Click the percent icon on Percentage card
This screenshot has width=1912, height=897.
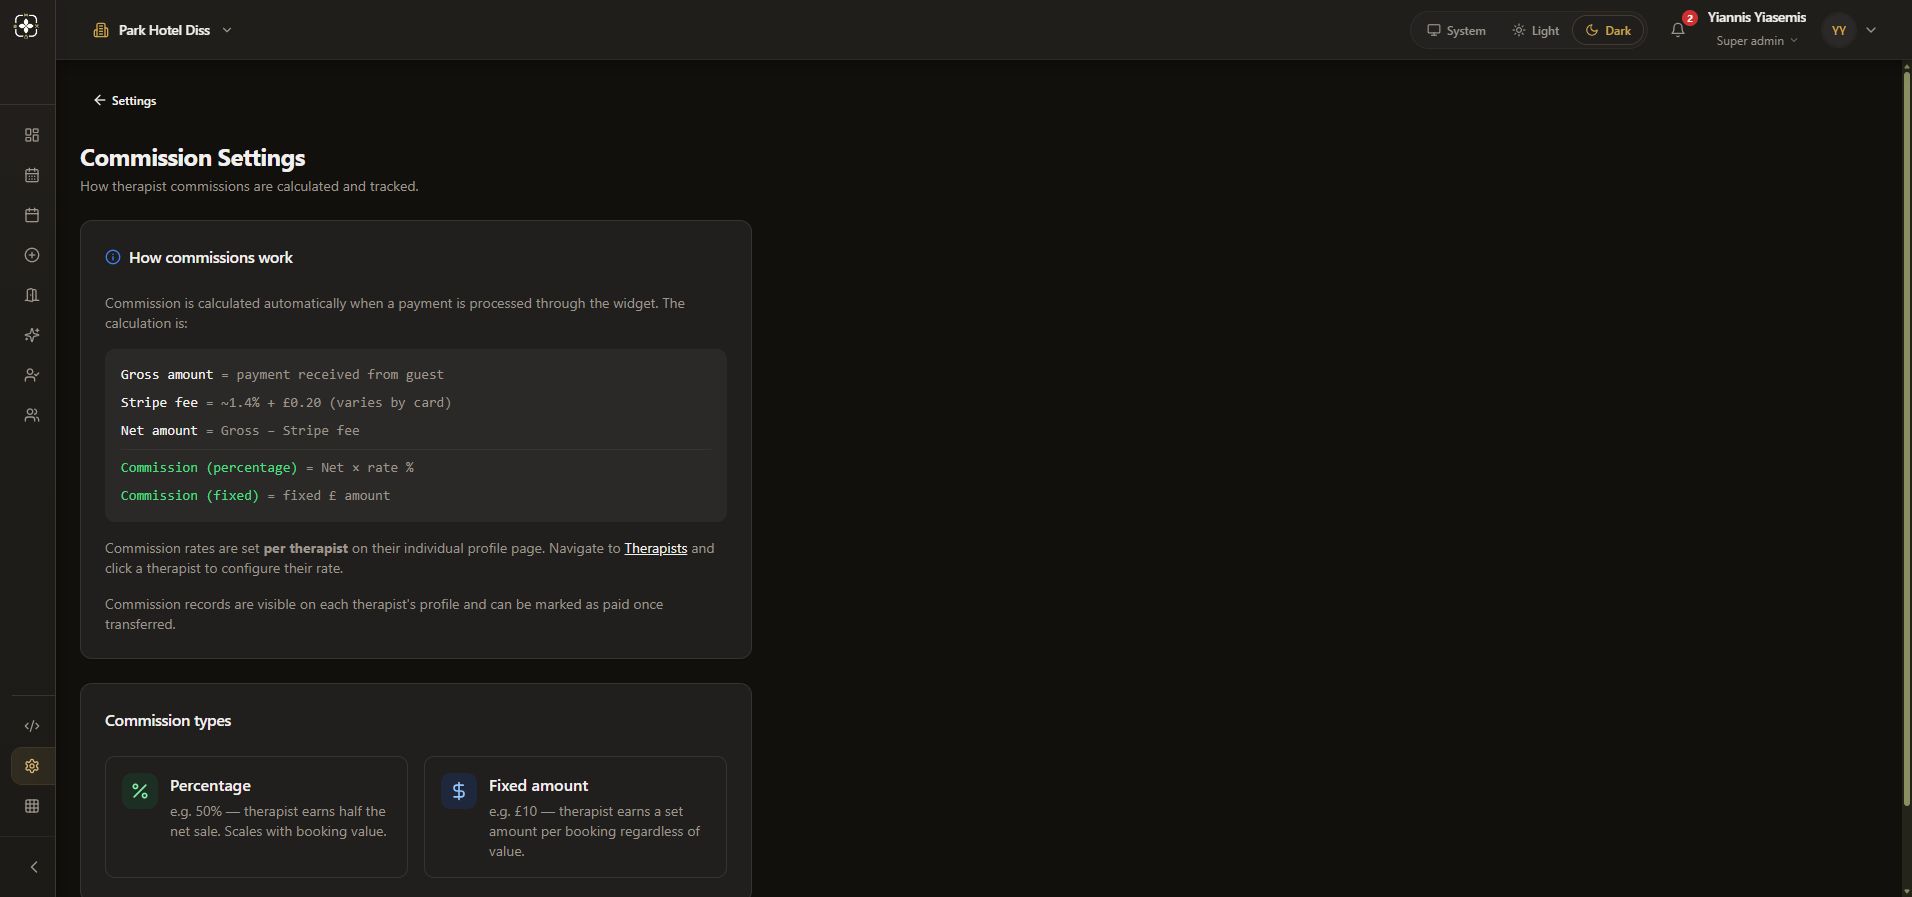click(x=140, y=791)
